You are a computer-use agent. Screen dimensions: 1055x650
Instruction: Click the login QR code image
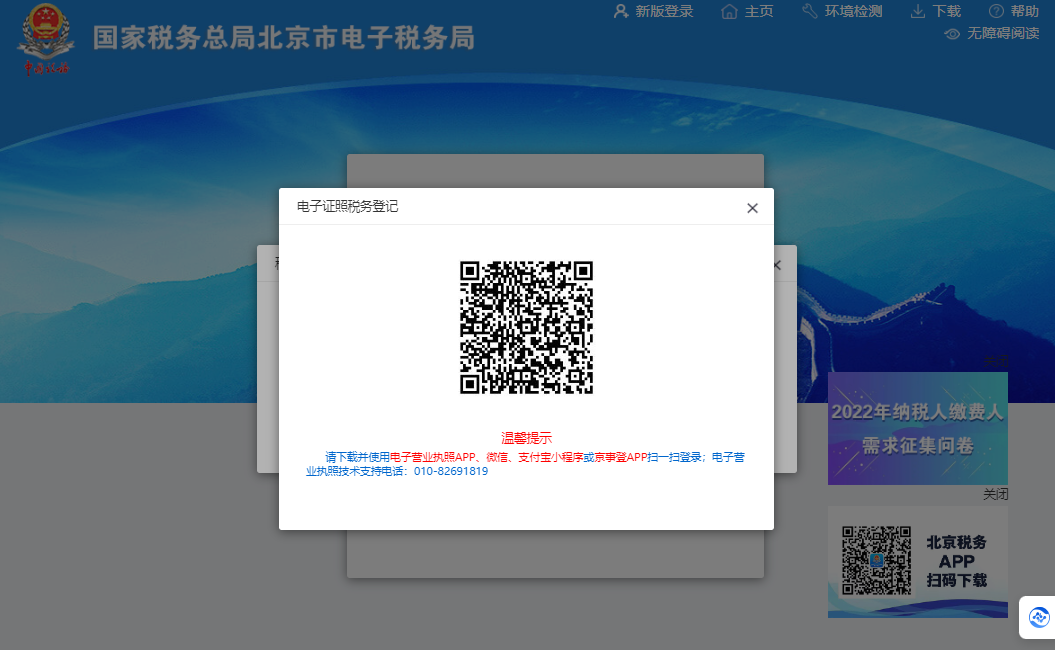526,327
